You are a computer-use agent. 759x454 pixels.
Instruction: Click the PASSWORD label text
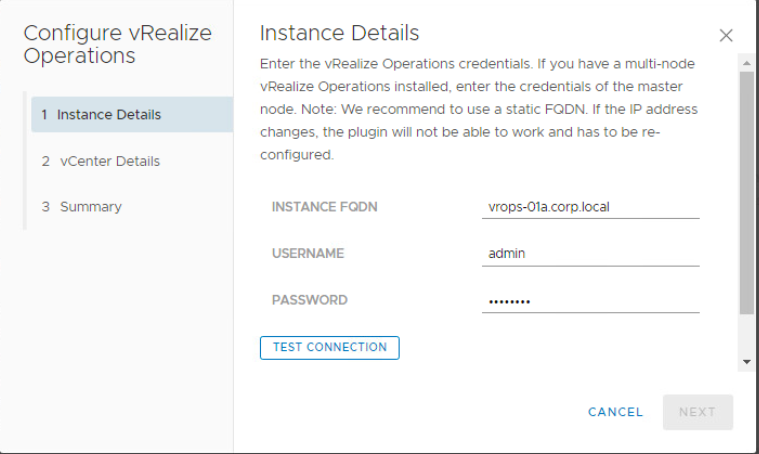[x=310, y=300]
